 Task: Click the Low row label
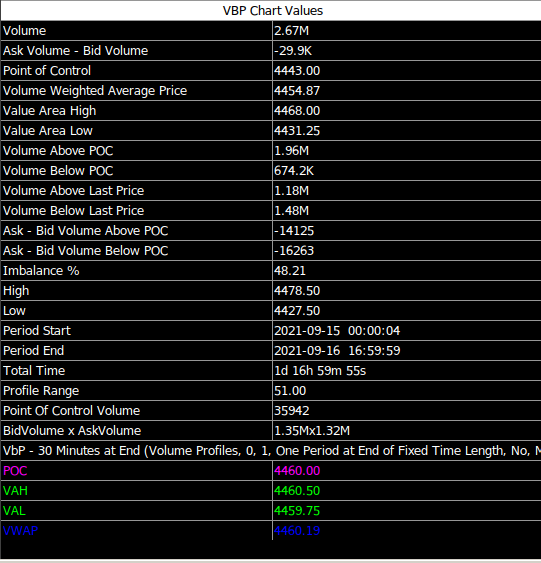click(x=14, y=311)
